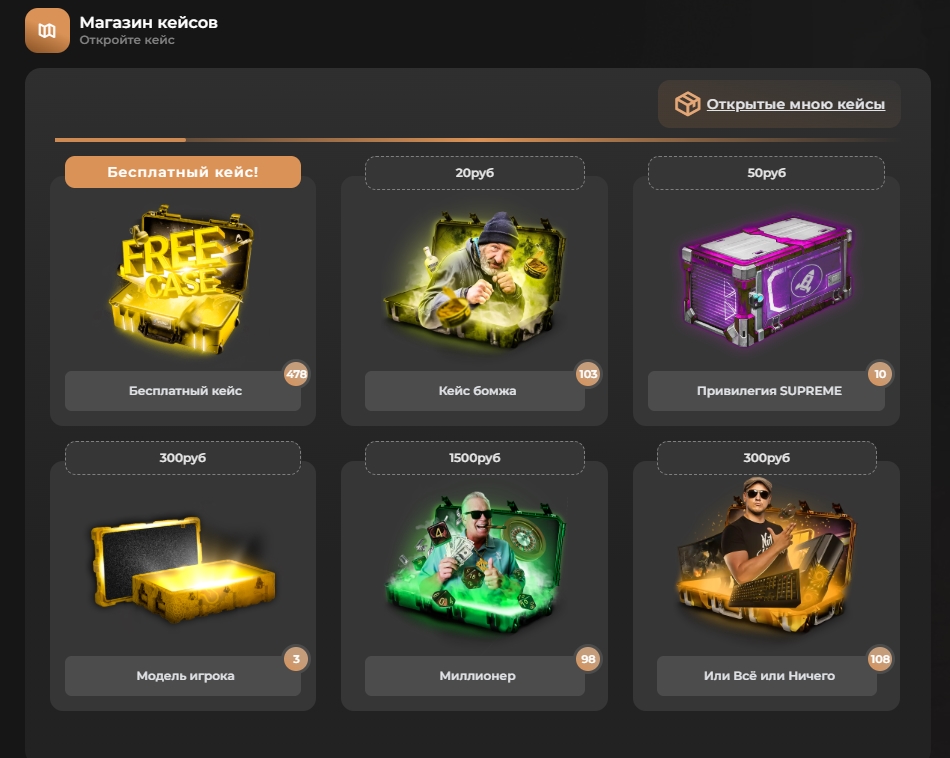
Task: Select the purple SUPREME crate image
Action: [x=767, y=281]
